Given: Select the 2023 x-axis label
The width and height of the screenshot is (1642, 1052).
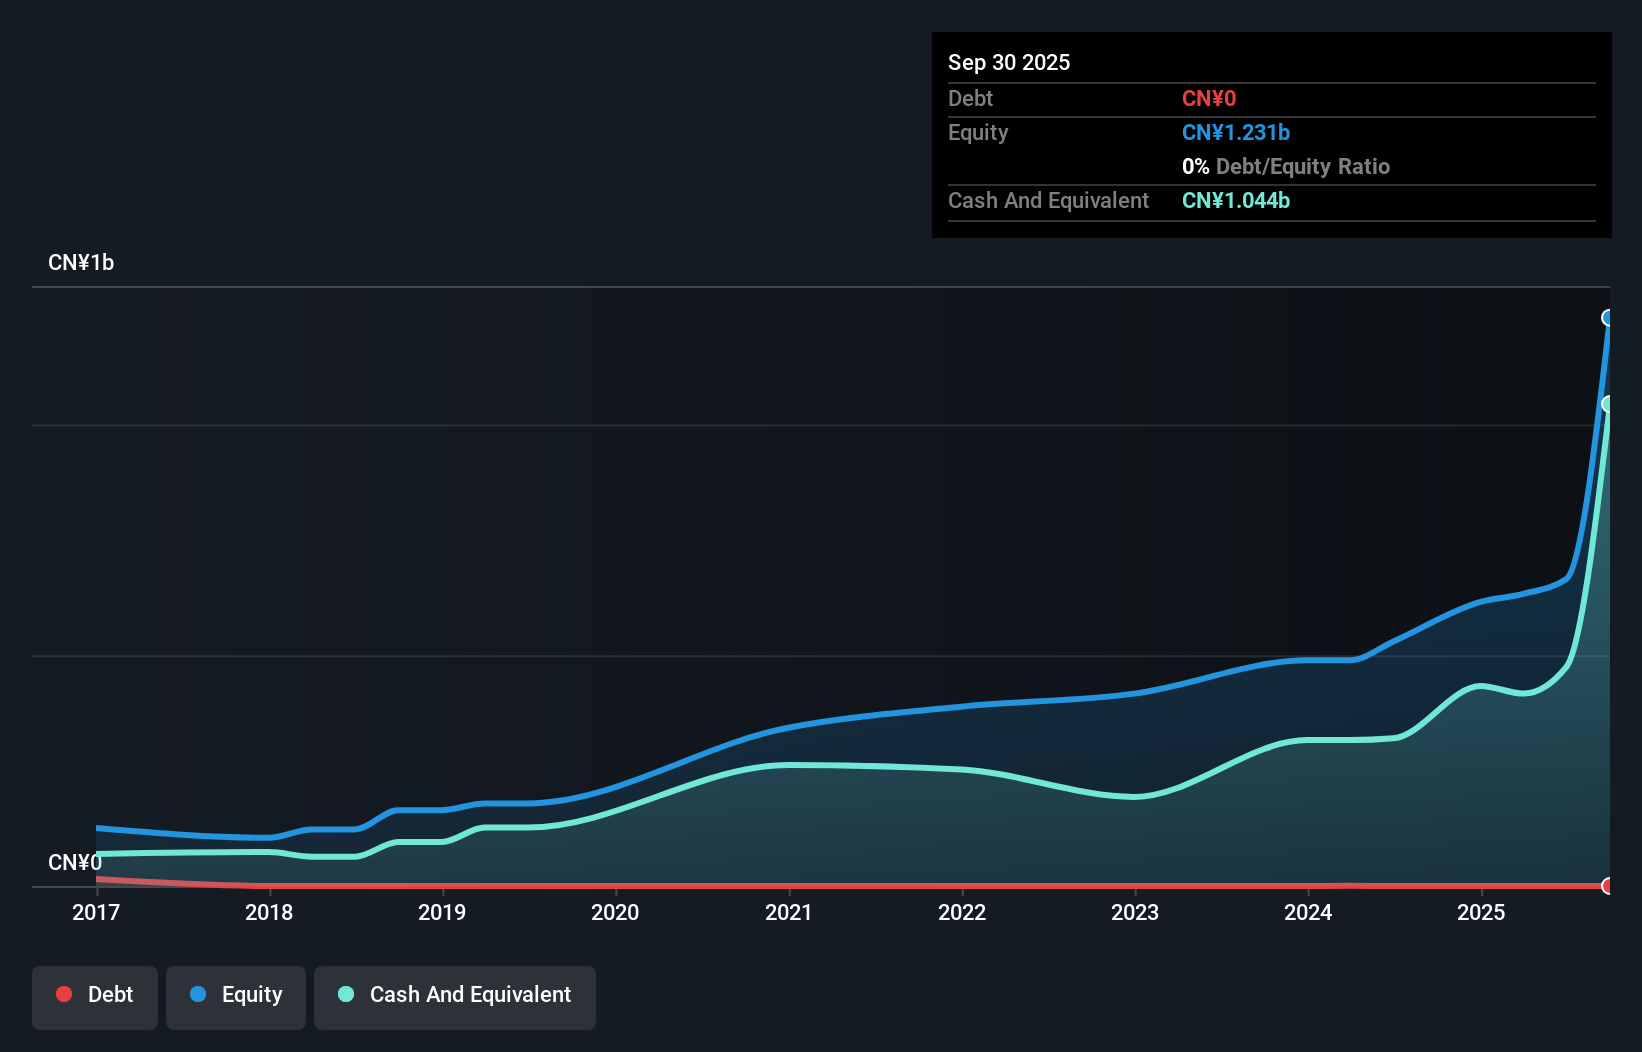Looking at the screenshot, I should click(x=1135, y=912).
